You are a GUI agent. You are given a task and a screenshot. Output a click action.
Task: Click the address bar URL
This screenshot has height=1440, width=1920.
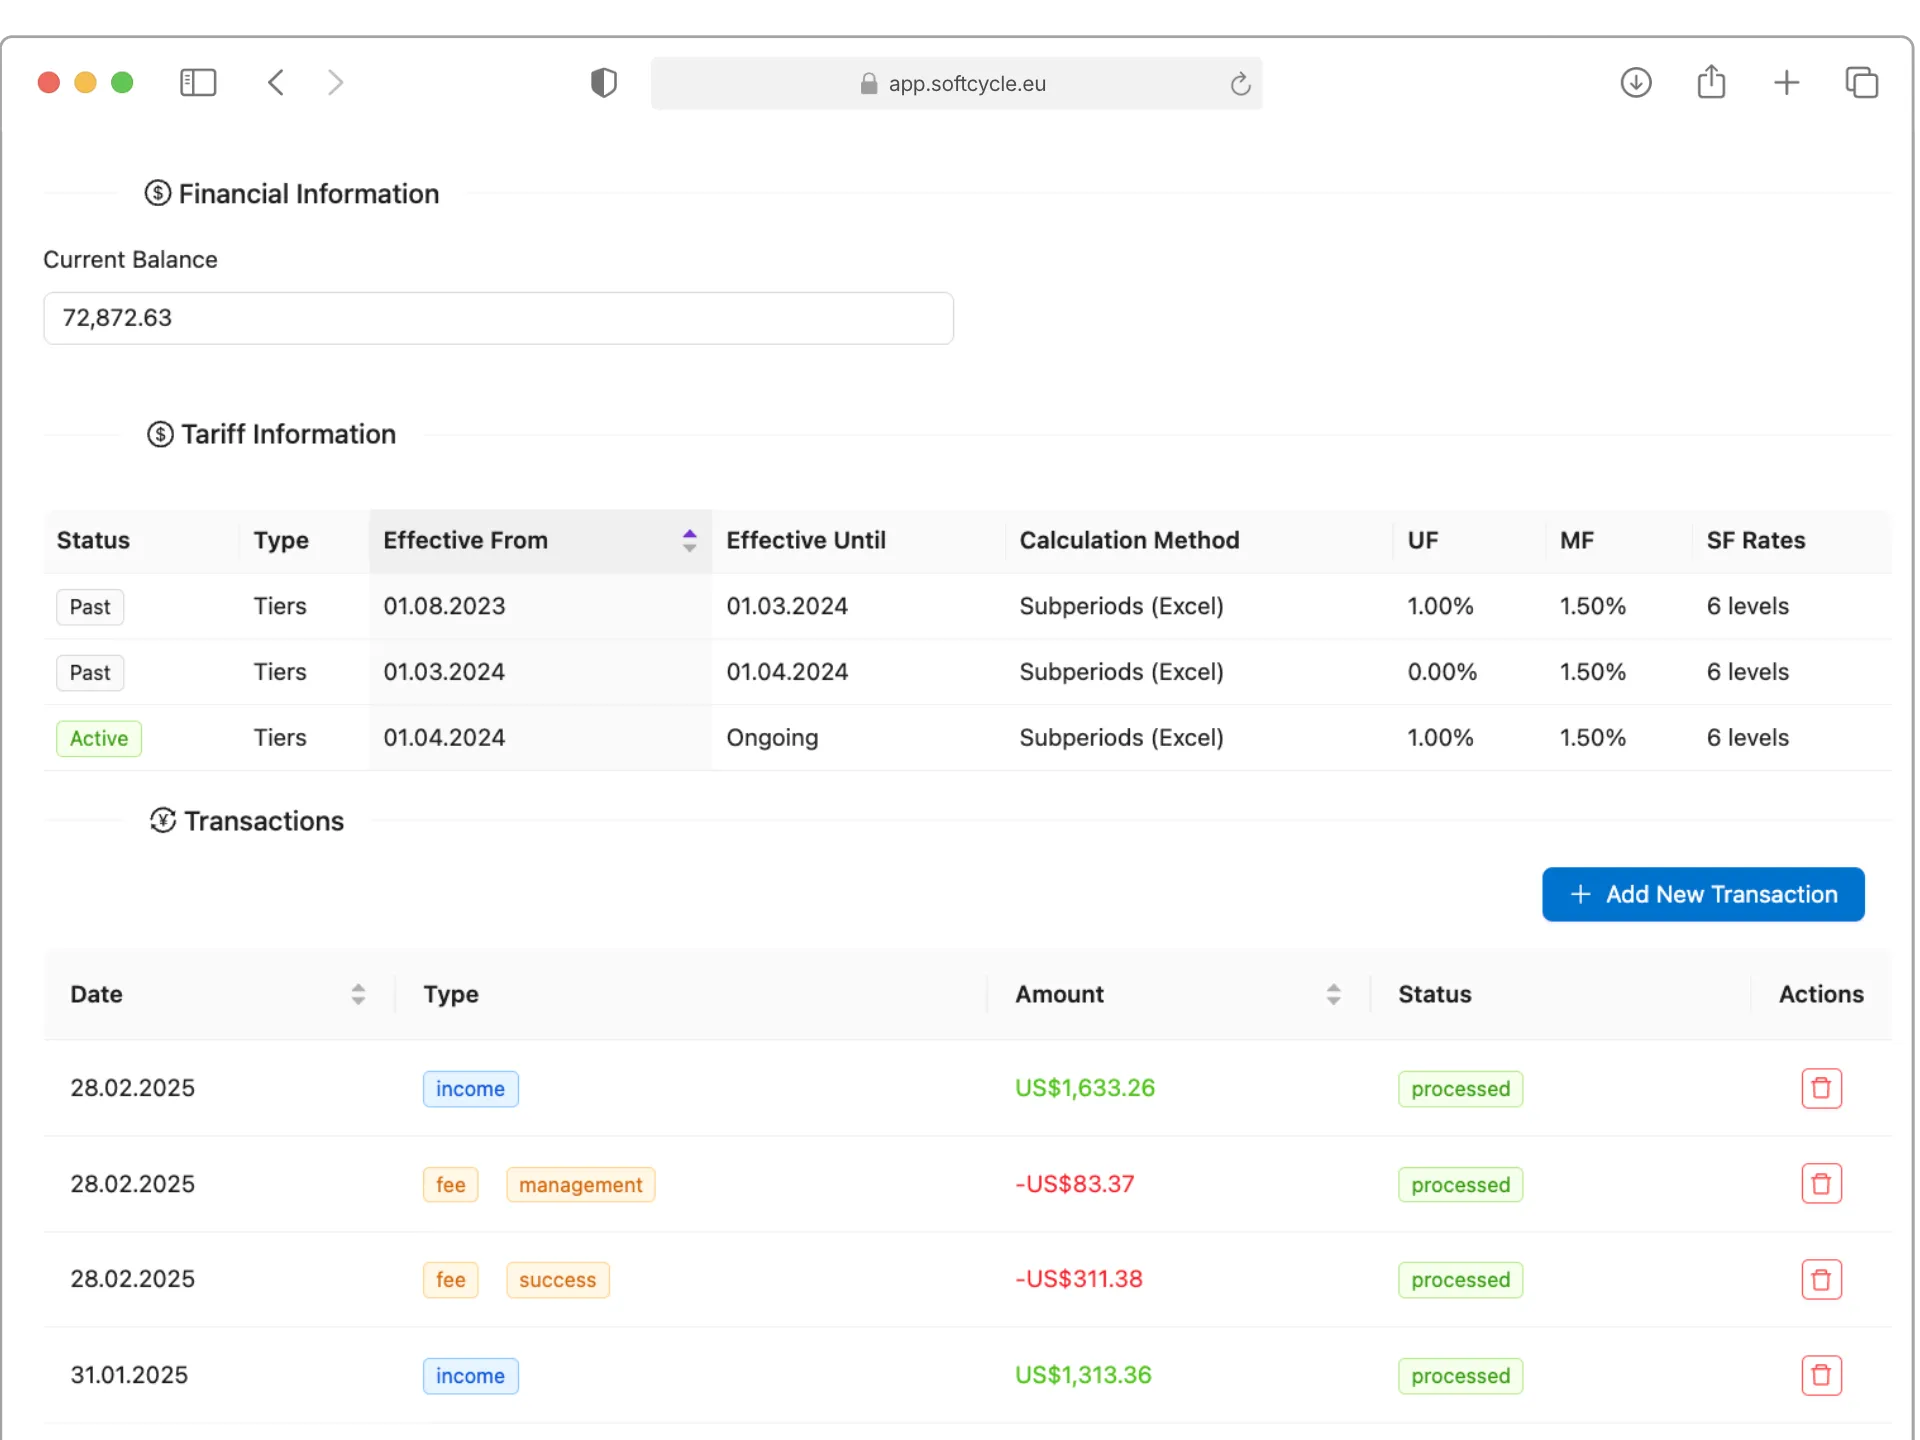966,84
